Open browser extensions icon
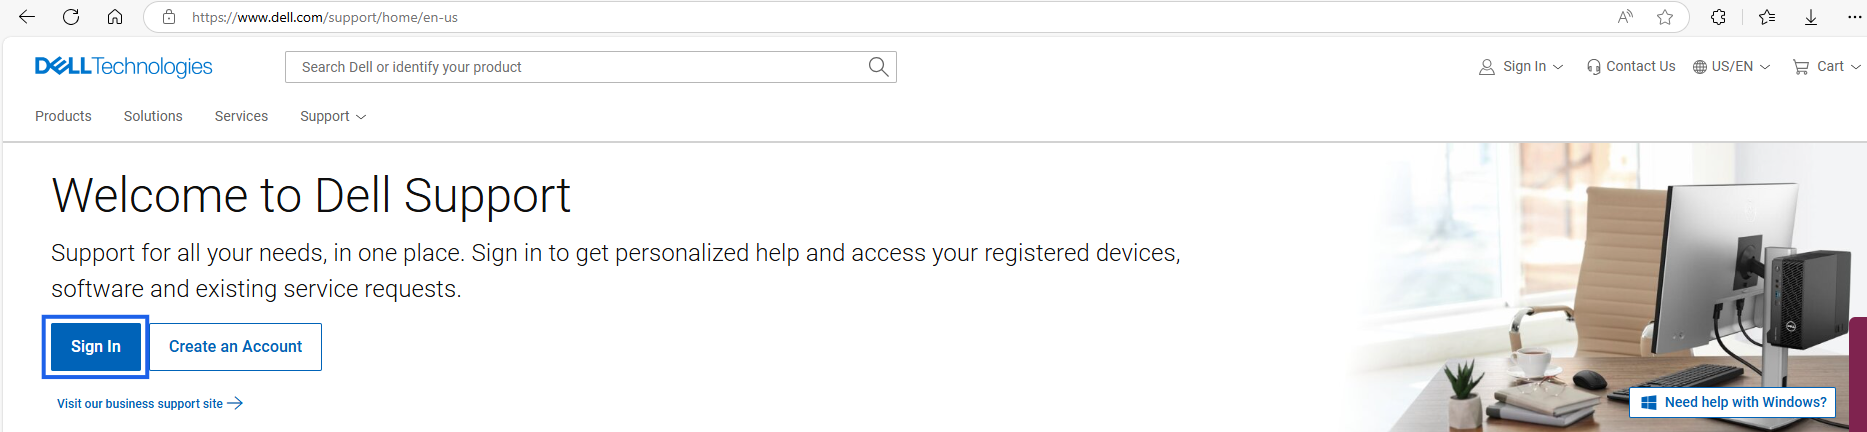Image resolution: width=1867 pixels, height=432 pixels. pos(1718,17)
